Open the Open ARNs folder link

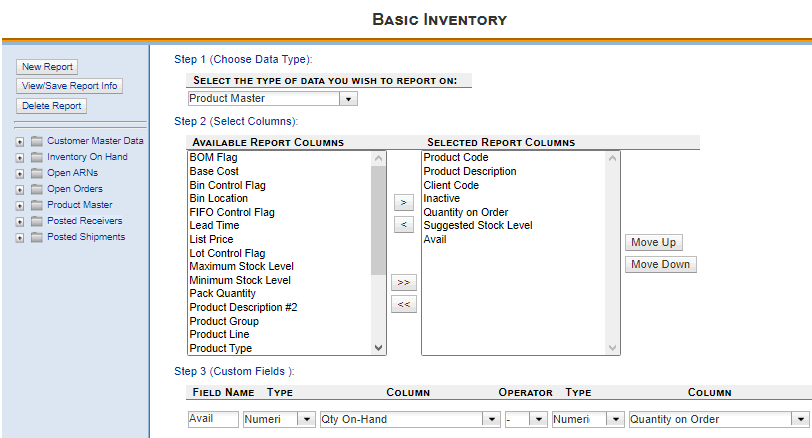point(72,173)
